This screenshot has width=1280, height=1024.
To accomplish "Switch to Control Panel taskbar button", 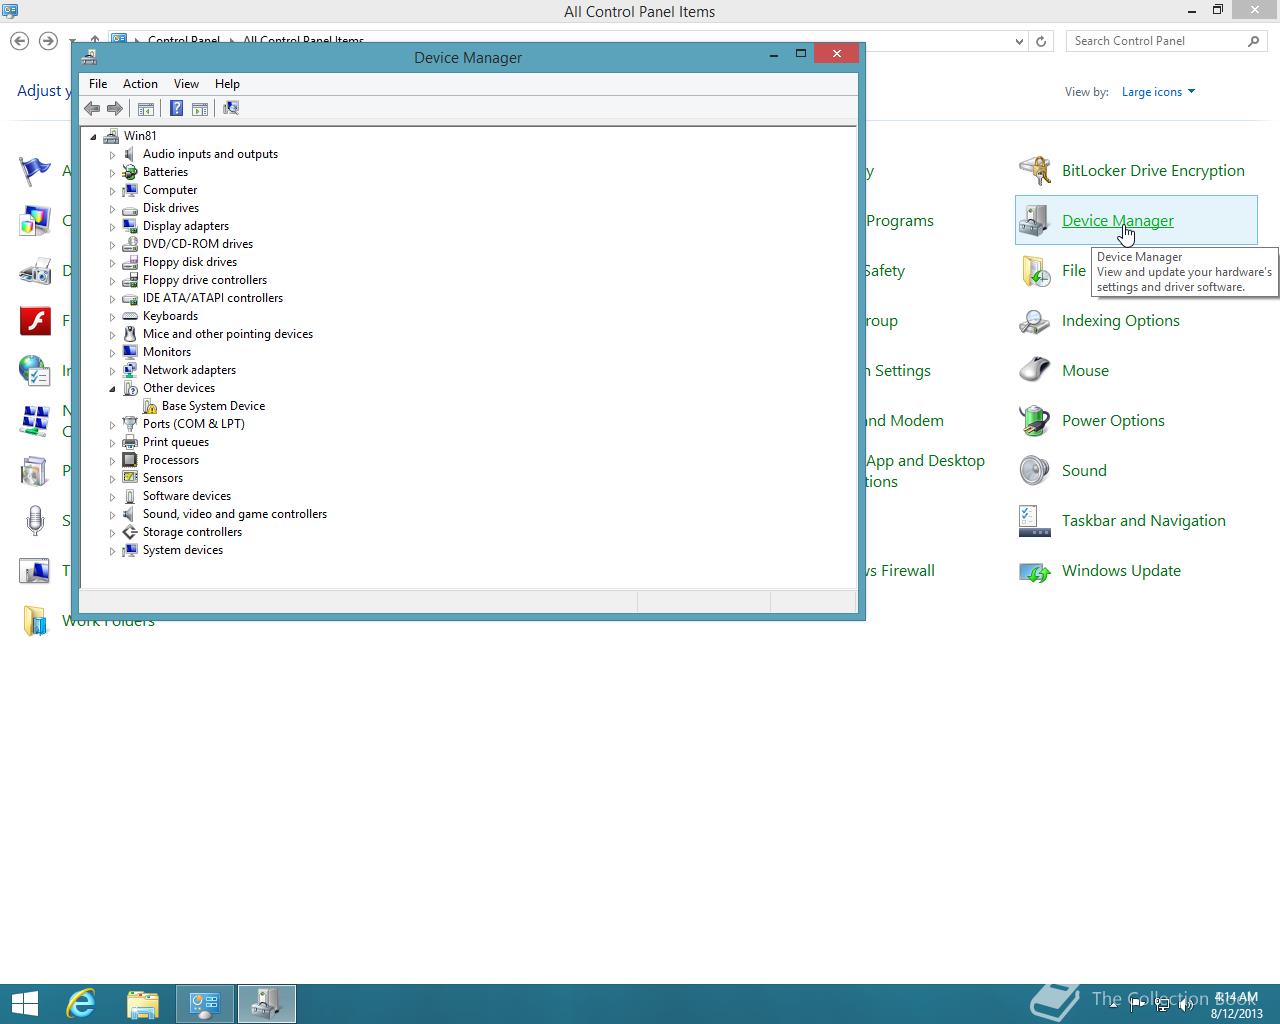I will pos(205,1004).
